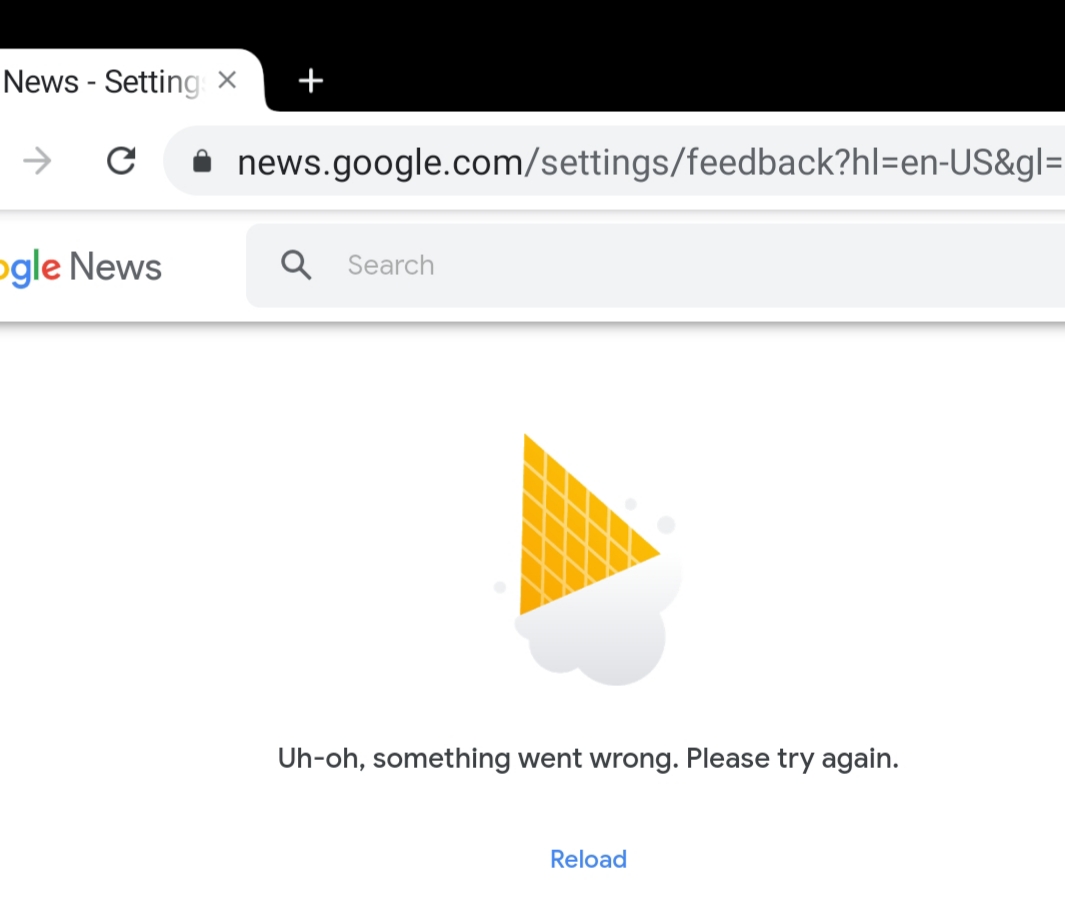
Task: Click the melted ice cream blob graphic
Action: tap(600, 645)
